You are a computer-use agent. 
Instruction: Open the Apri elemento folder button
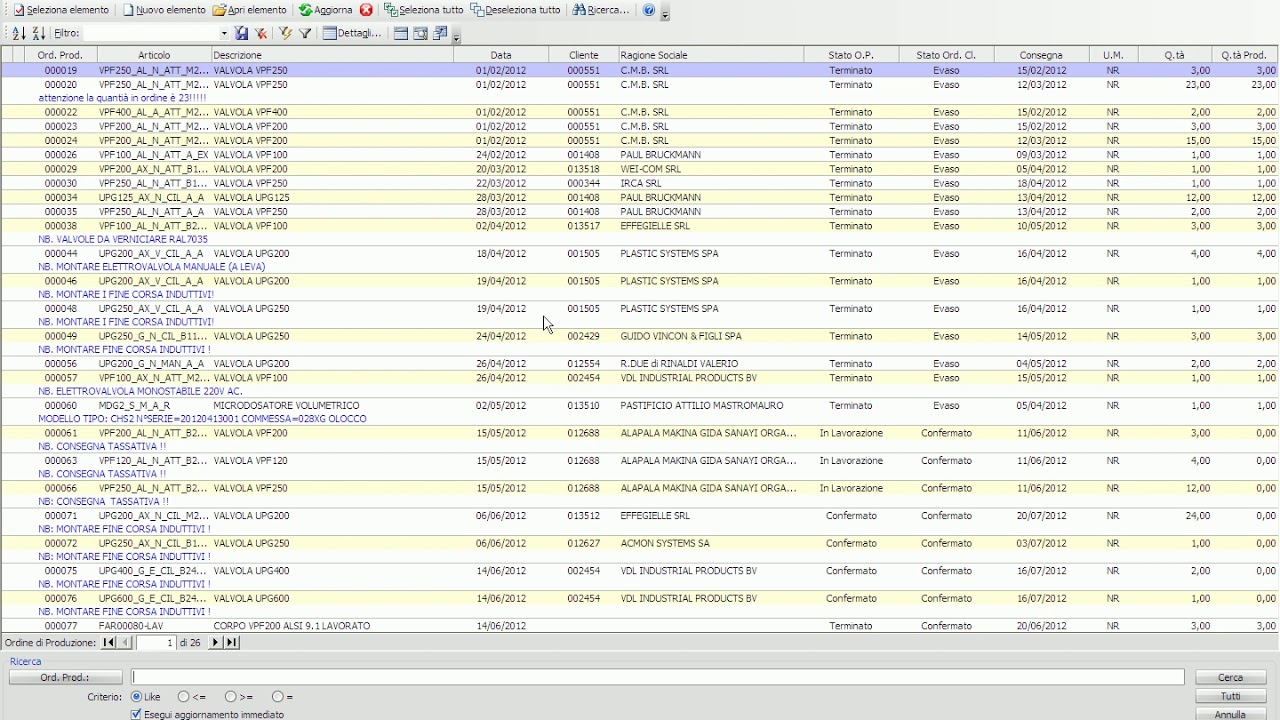(x=250, y=10)
